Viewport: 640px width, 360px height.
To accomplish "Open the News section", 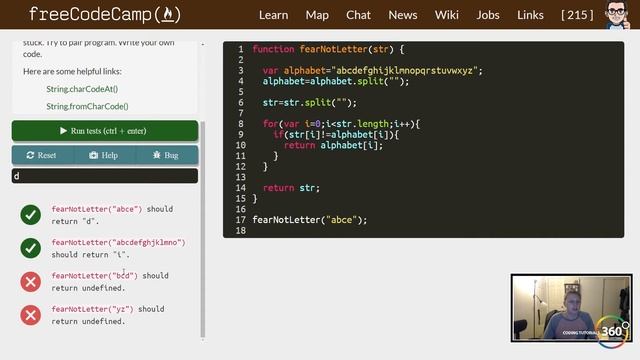I will coord(403,15).
